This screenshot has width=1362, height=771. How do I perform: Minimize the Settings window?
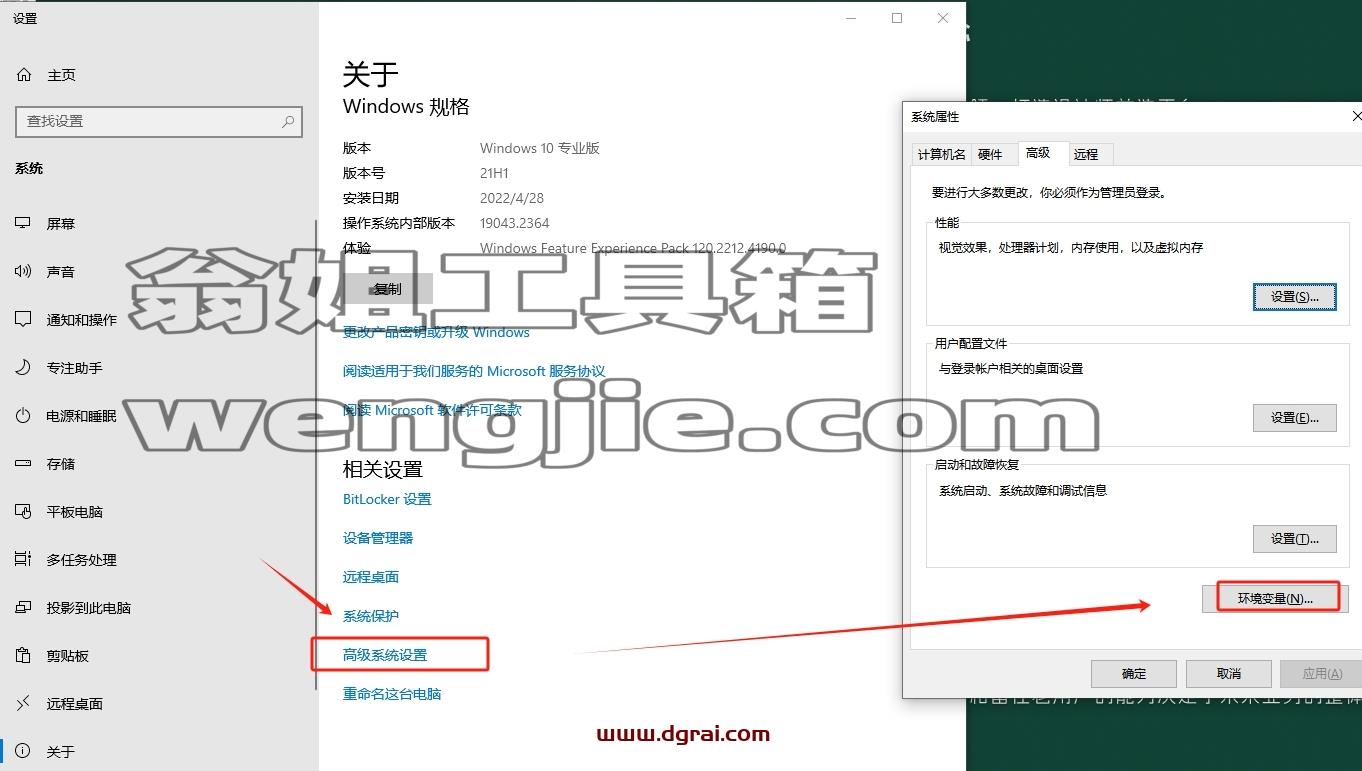tap(851, 18)
